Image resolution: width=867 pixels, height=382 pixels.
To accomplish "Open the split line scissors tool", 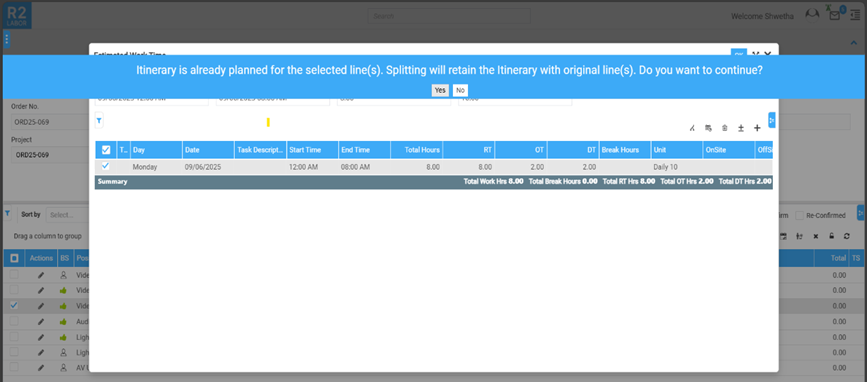I will click(x=692, y=128).
